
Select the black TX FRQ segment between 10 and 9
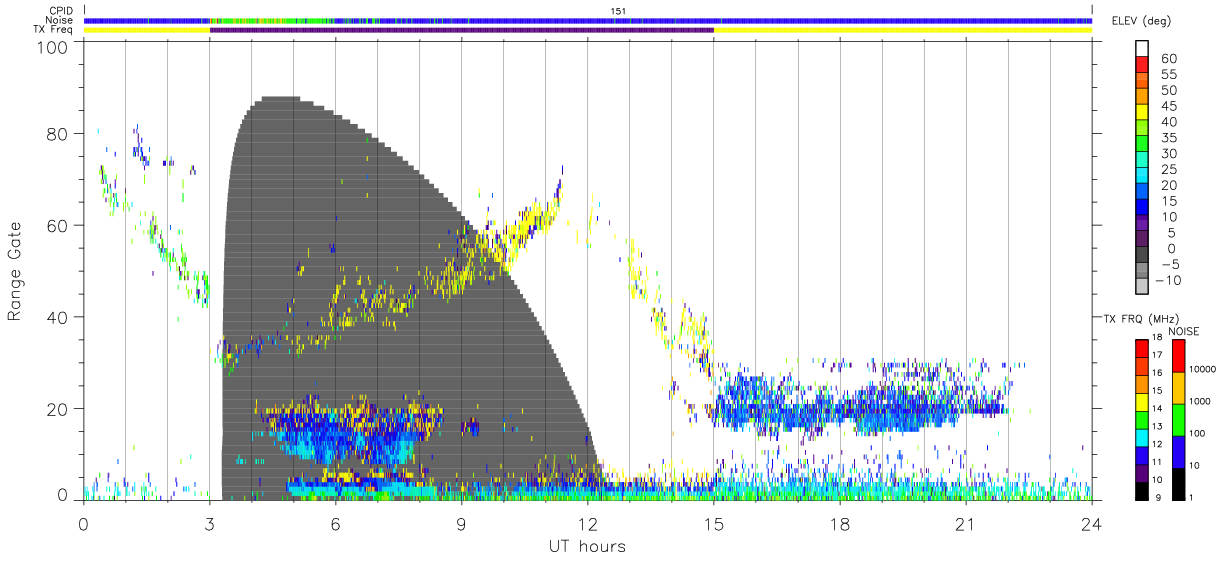coord(1141,492)
